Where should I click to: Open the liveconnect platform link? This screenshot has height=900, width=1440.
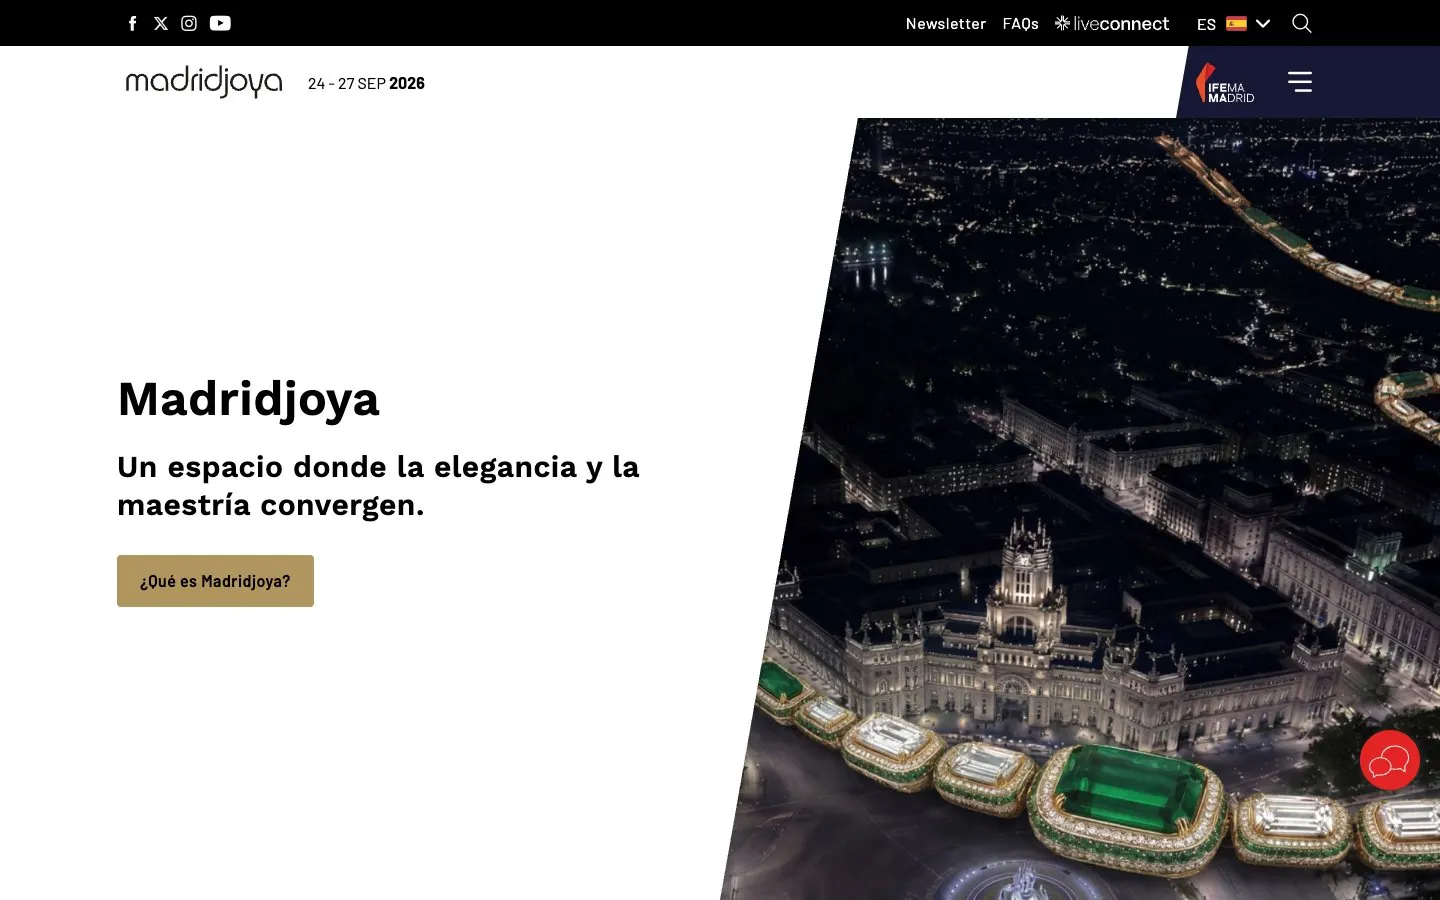point(1112,23)
